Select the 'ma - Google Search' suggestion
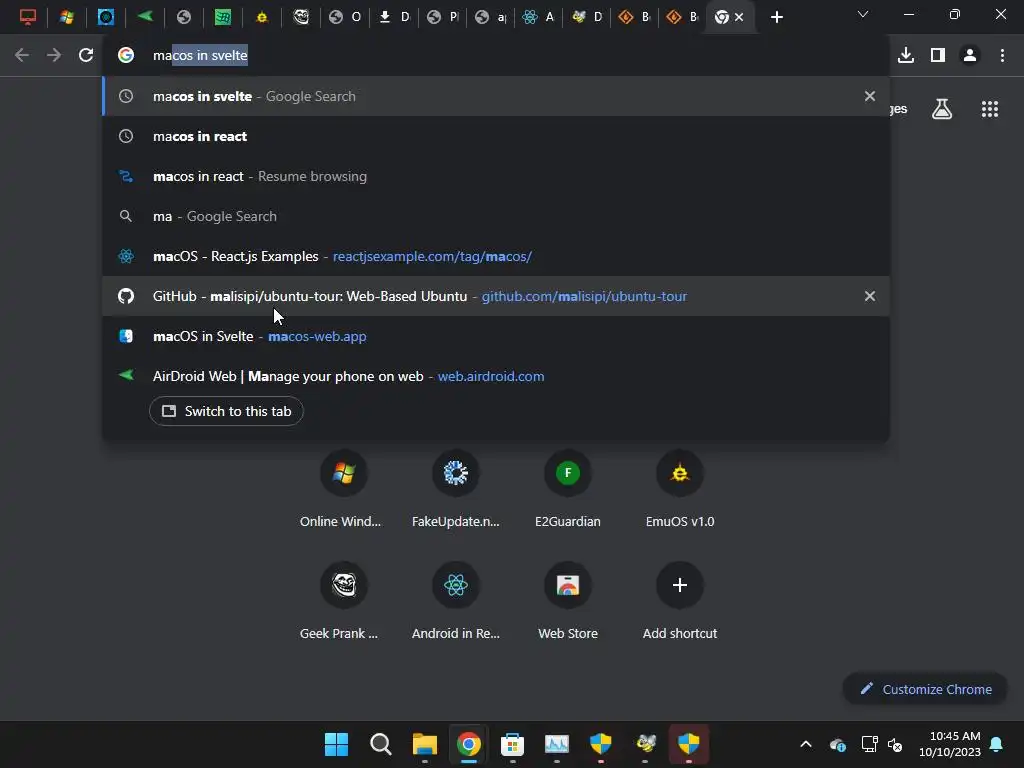Viewport: 1024px width, 768px height. 496,216
